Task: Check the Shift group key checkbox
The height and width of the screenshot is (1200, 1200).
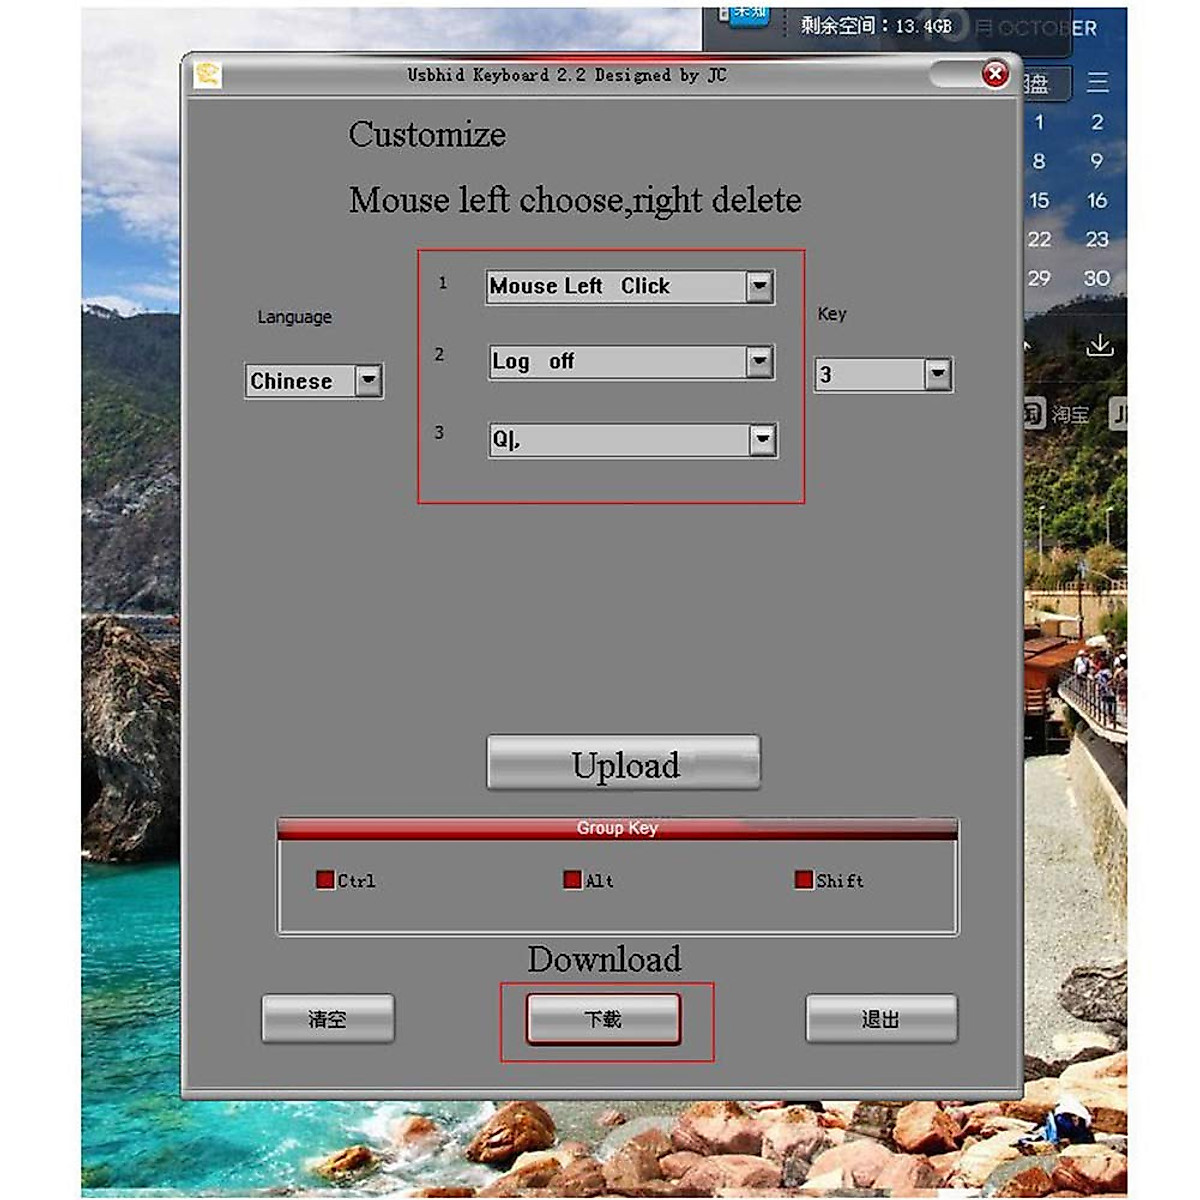Action: (x=803, y=880)
